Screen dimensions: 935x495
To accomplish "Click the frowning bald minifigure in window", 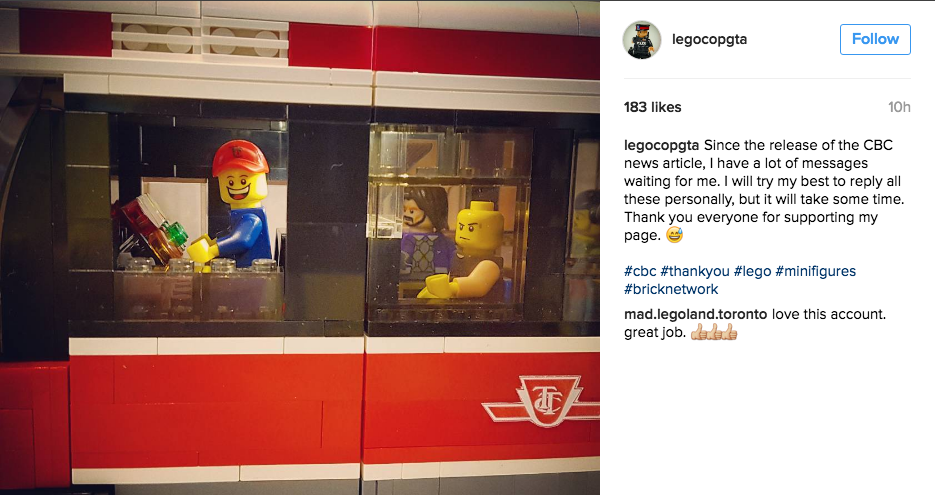I will coord(466,249).
